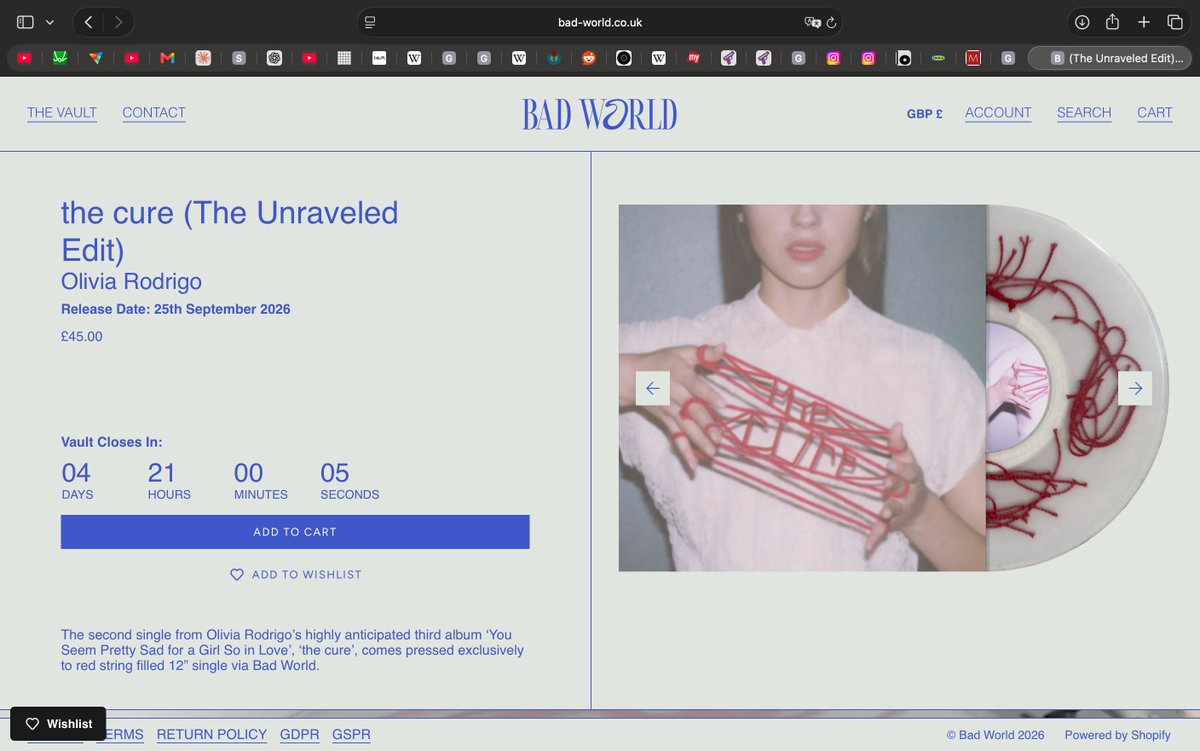This screenshot has width=1200, height=751.
Task: Reload the page with the refresh icon
Action: (832, 22)
